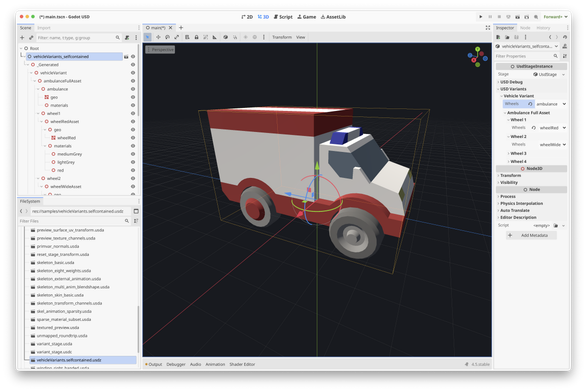
Task: Choose the Move Mode tool
Action: click(x=158, y=37)
